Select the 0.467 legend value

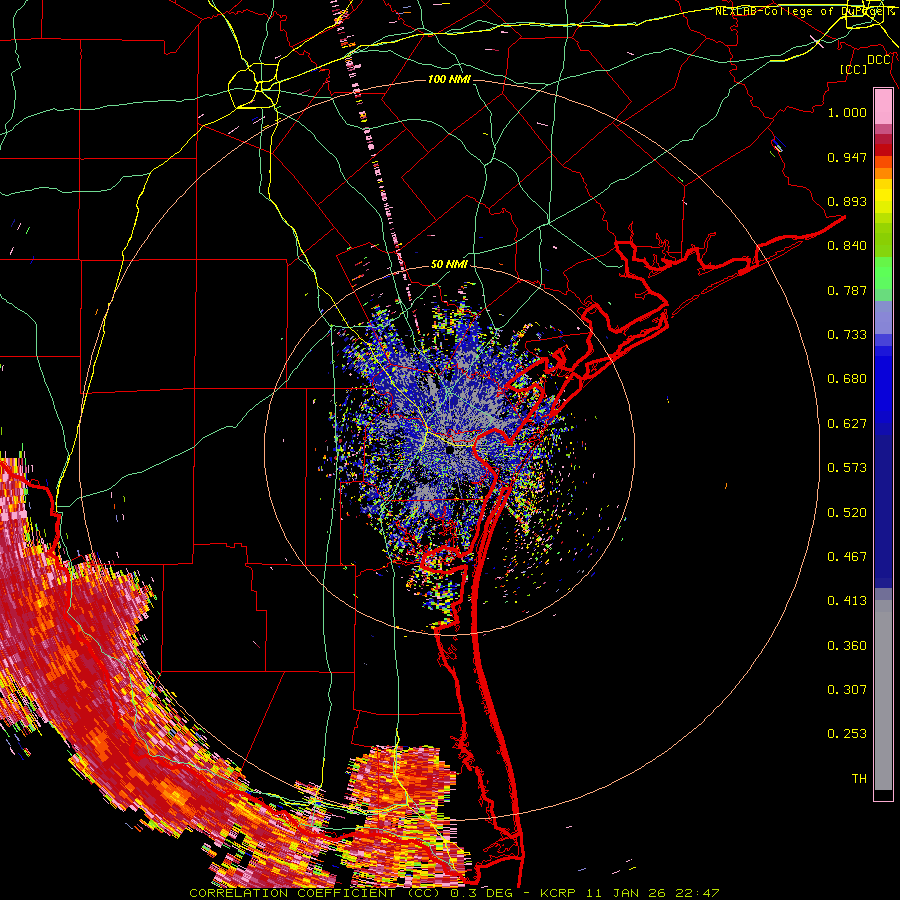pyautogui.click(x=847, y=557)
